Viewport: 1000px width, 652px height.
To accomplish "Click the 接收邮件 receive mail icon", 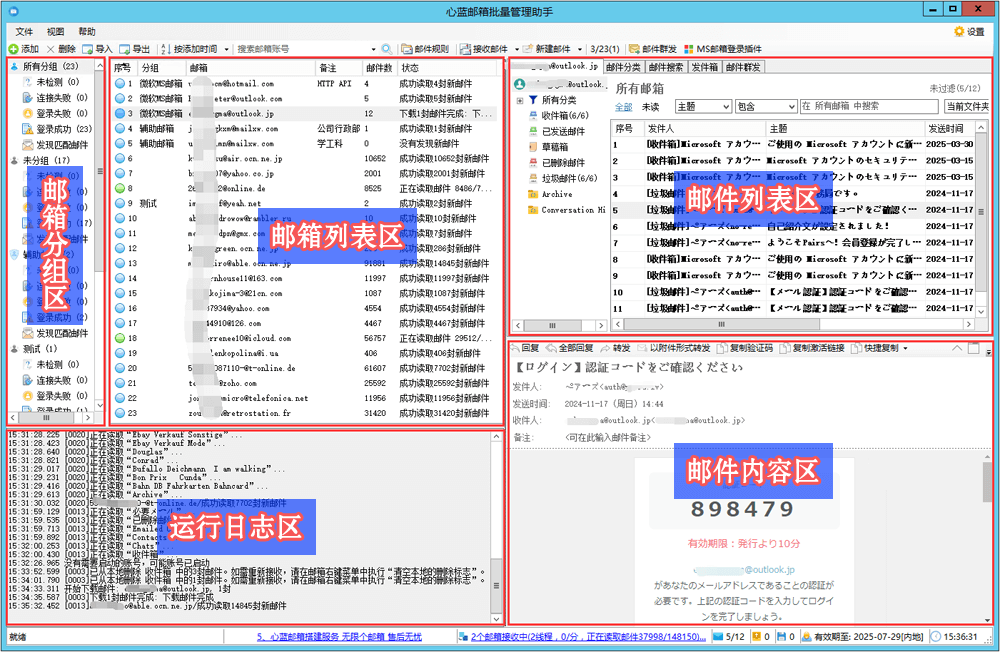I will (x=466, y=49).
